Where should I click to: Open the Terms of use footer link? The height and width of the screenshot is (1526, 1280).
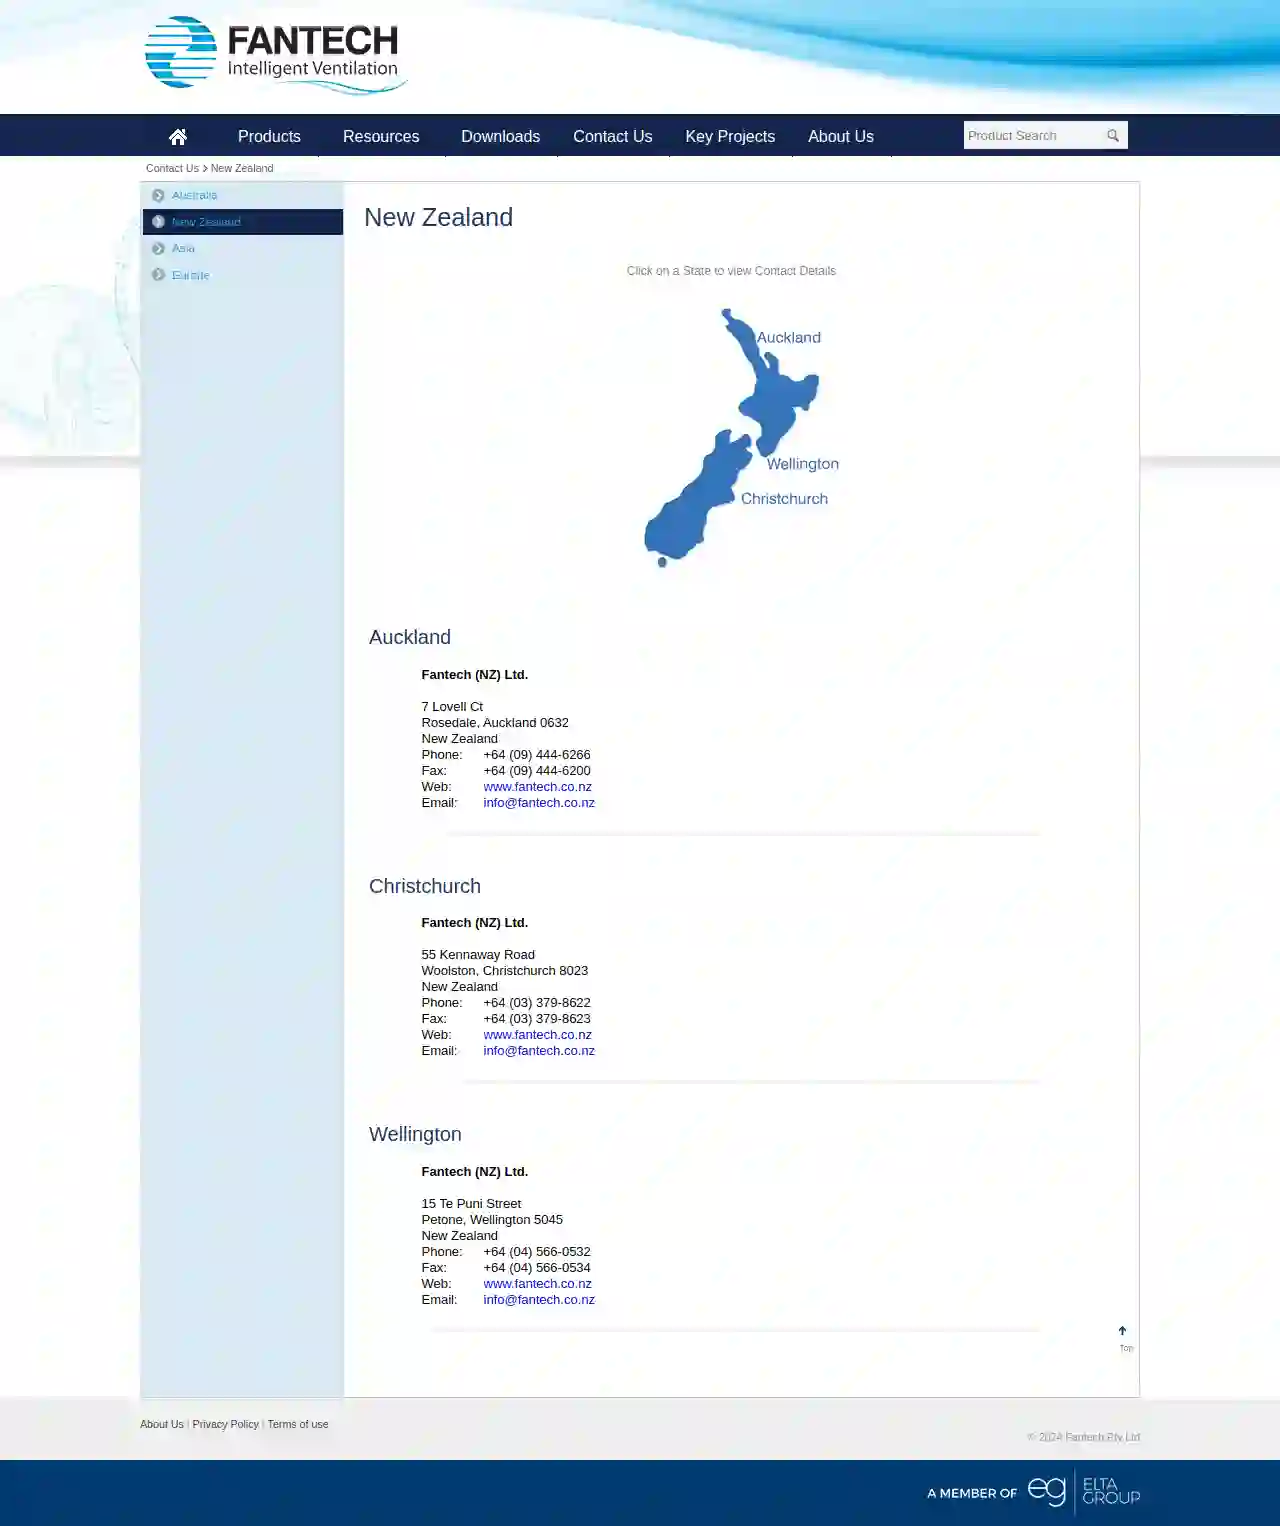(x=298, y=1424)
